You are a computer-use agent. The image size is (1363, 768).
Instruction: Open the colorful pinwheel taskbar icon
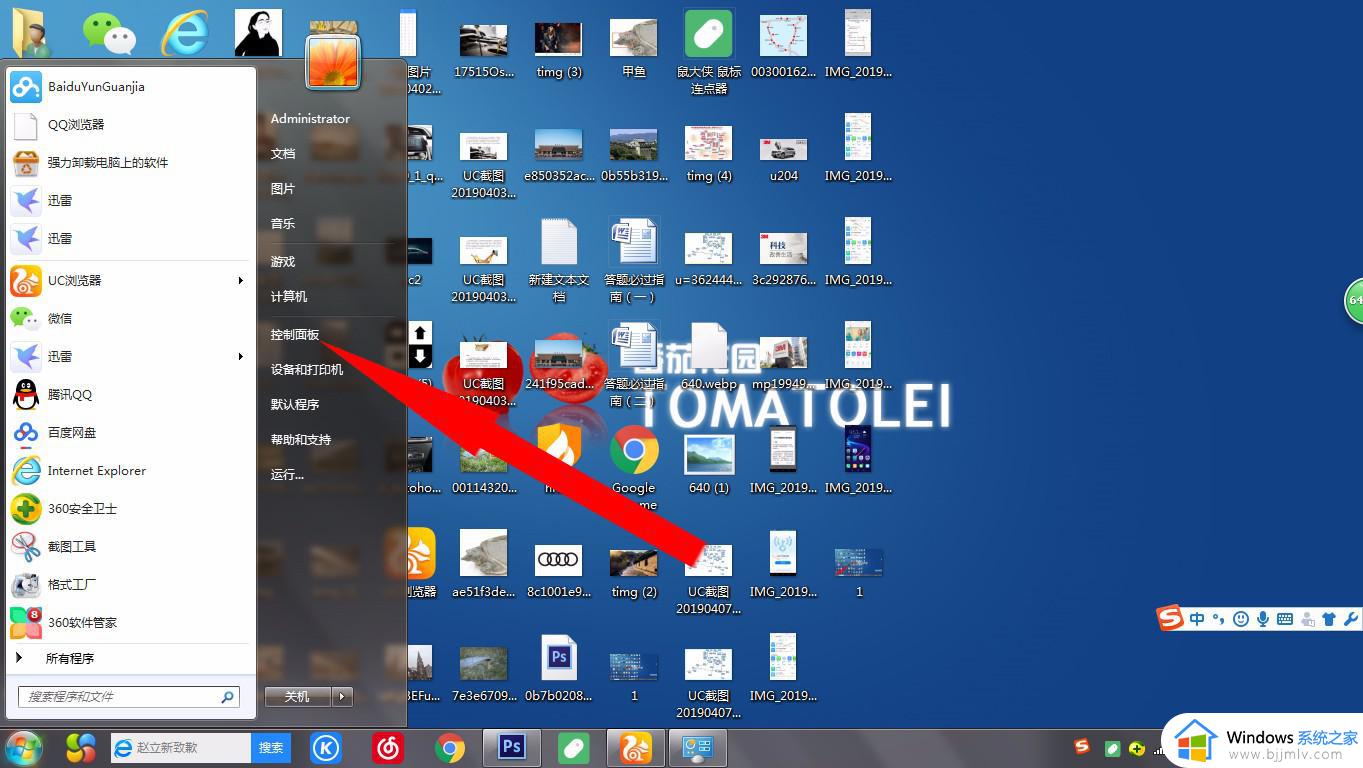(x=81, y=747)
